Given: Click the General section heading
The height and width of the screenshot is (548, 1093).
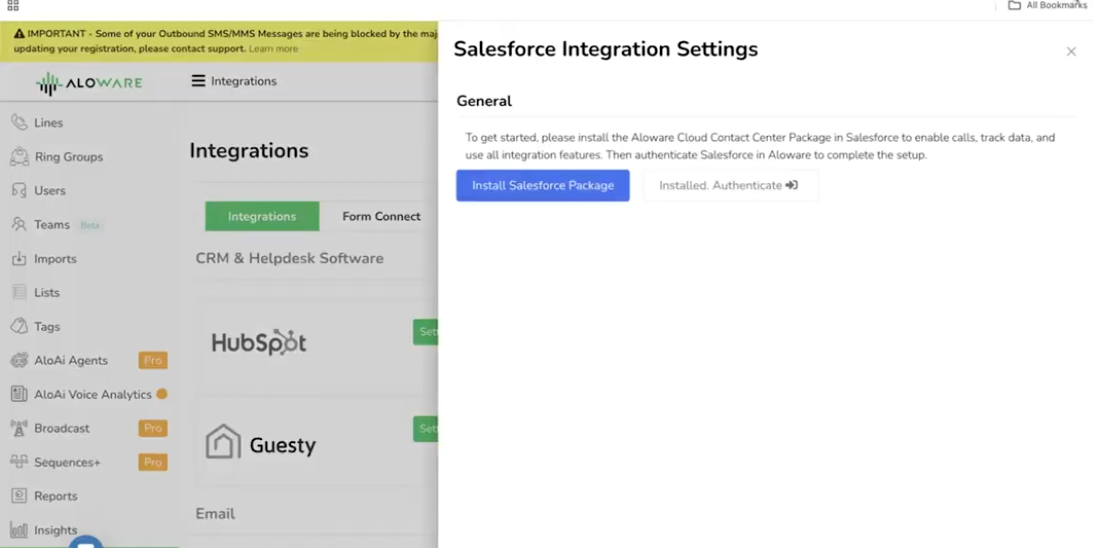Looking at the screenshot, I should [x=484, y=101].
